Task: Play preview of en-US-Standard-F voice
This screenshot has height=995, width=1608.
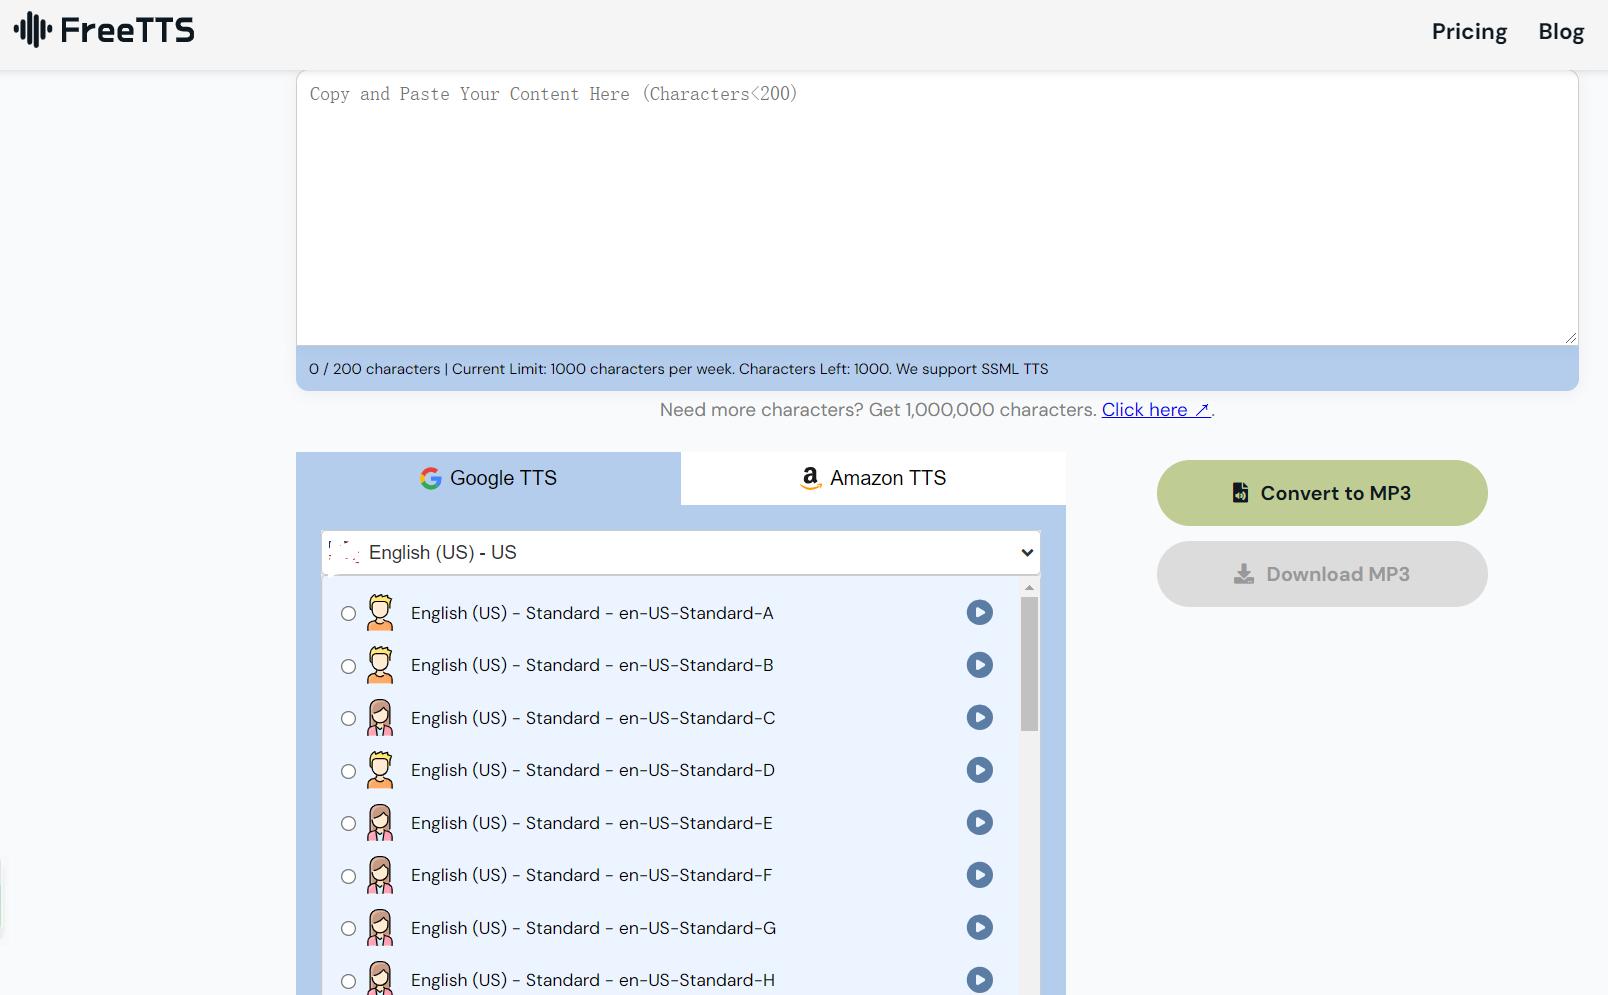Action: 979,875
